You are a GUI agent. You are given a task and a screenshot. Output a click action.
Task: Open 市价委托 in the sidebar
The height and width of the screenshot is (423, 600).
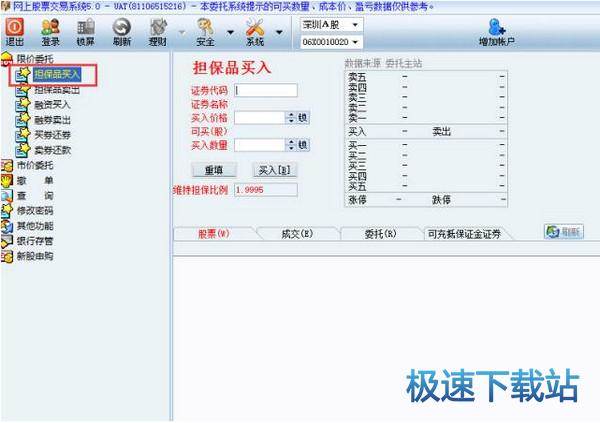point(35,165)
